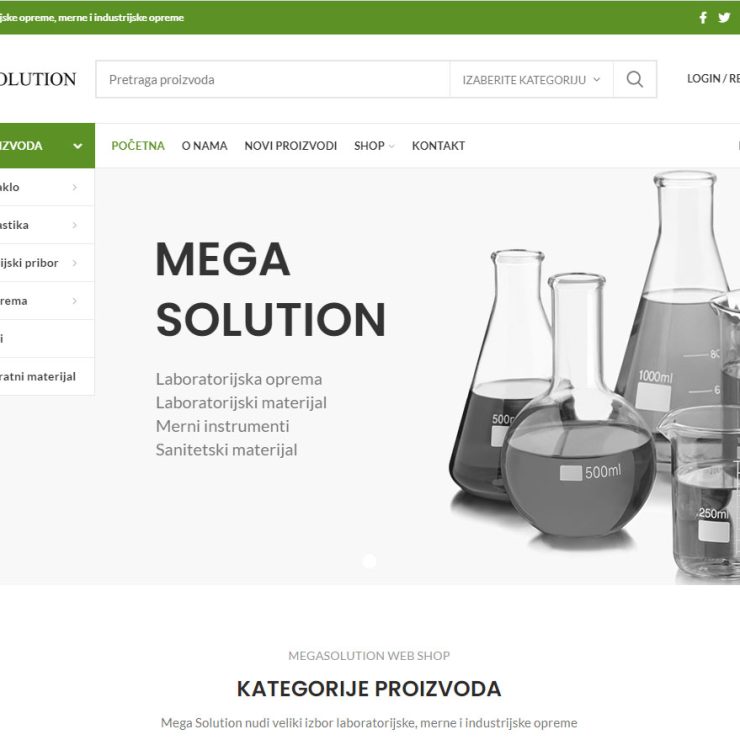Click the arrow beside the 'rema' category

pyautogui.click(x=75, y=301)
